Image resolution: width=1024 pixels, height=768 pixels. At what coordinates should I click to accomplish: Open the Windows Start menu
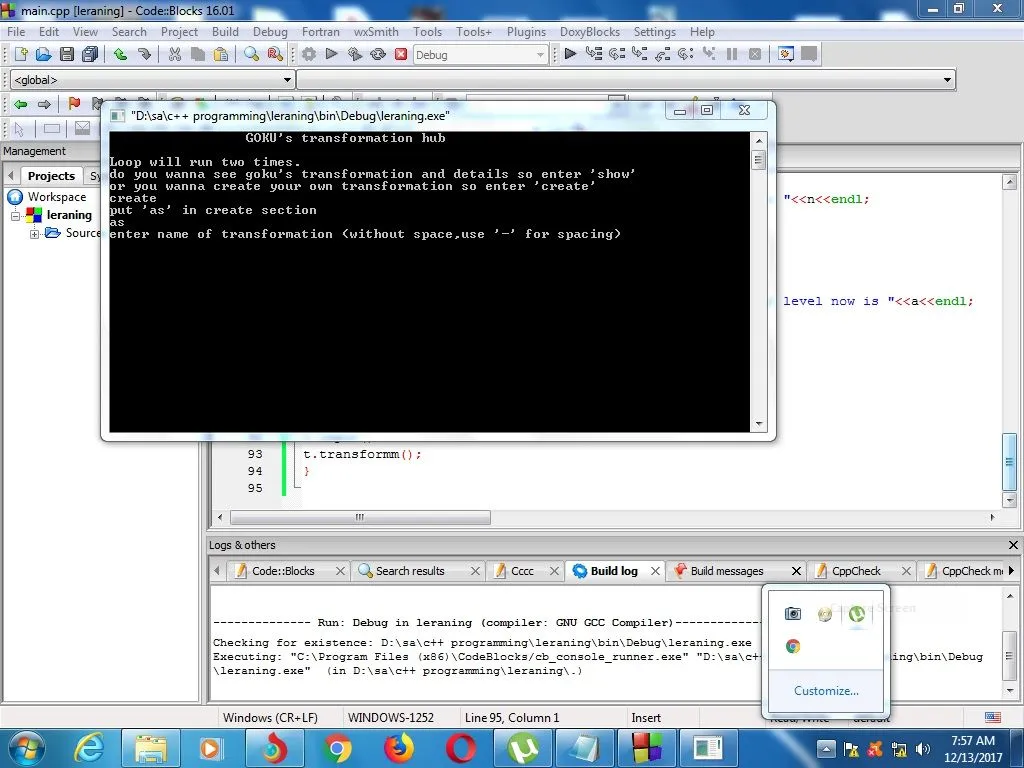27,748
